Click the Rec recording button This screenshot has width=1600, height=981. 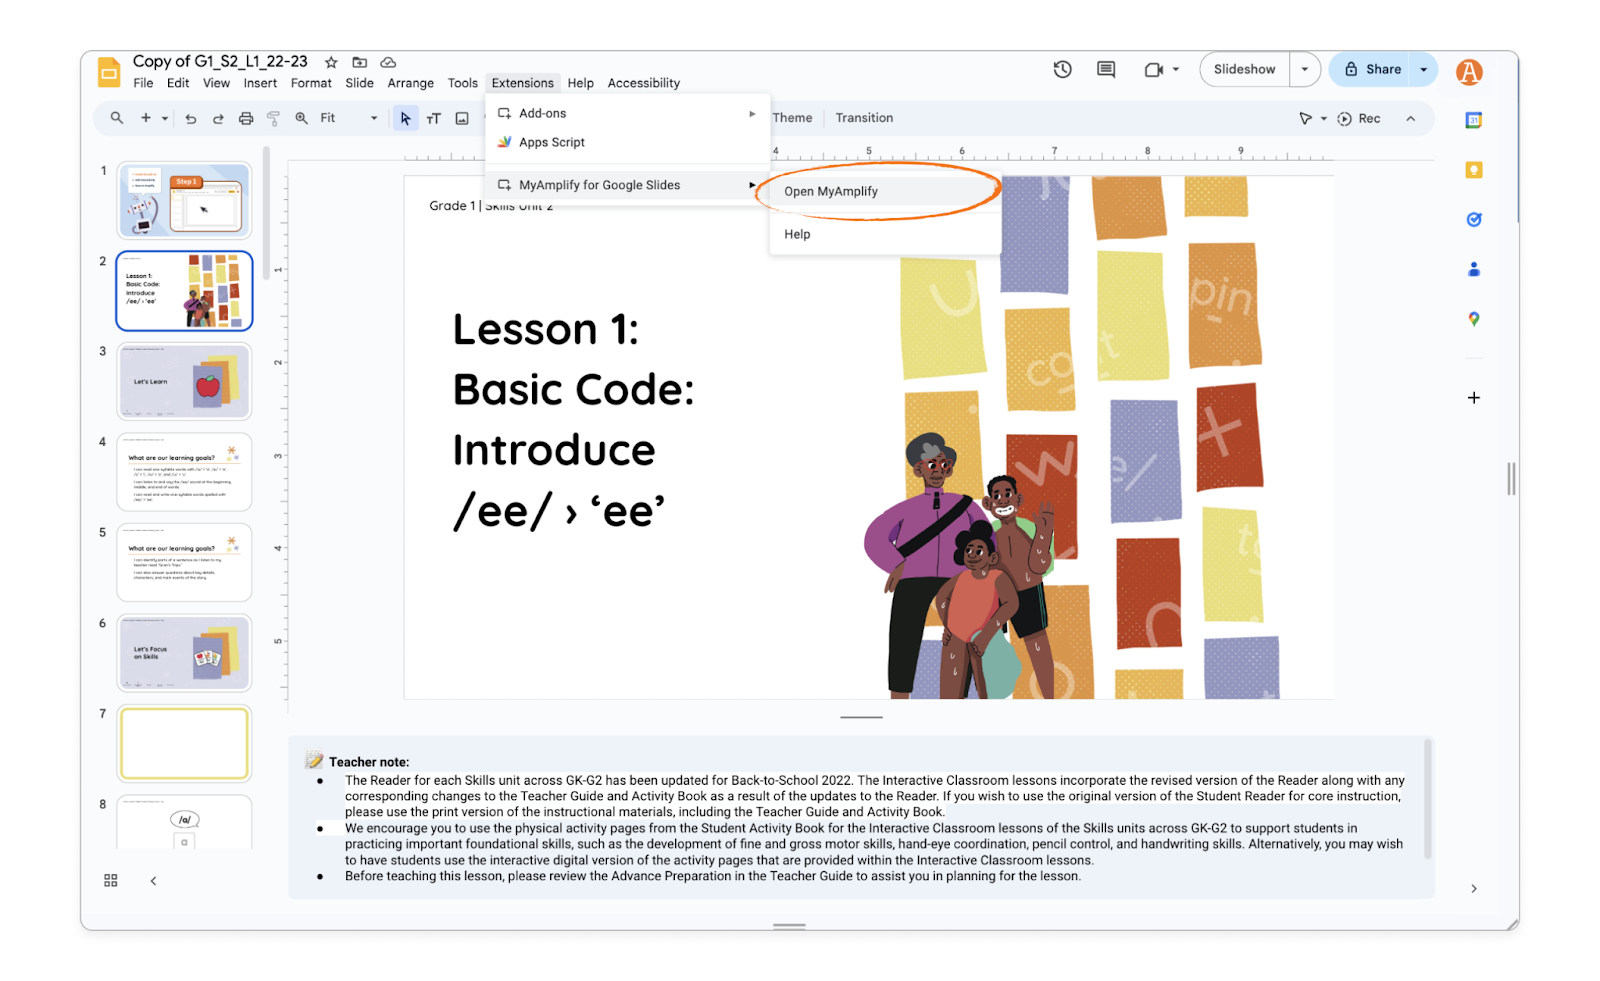coord(1359,118)
